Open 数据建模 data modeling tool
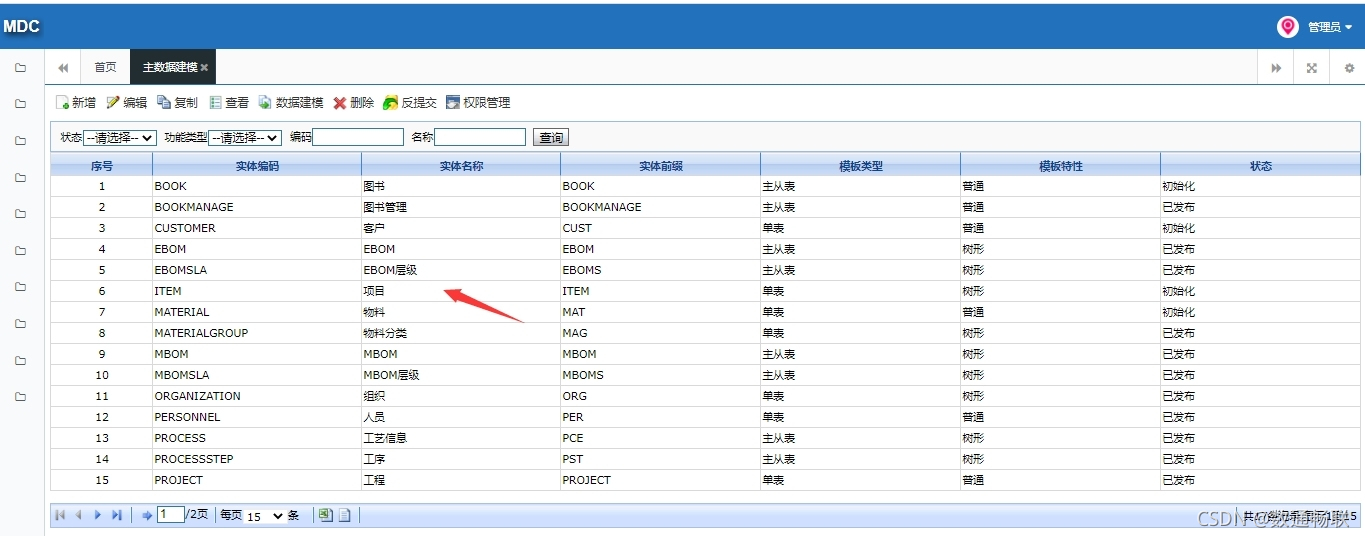Image resolution: width=1365 pixels, height=537 pixels. pyautogui.click(x=290, y=103)
